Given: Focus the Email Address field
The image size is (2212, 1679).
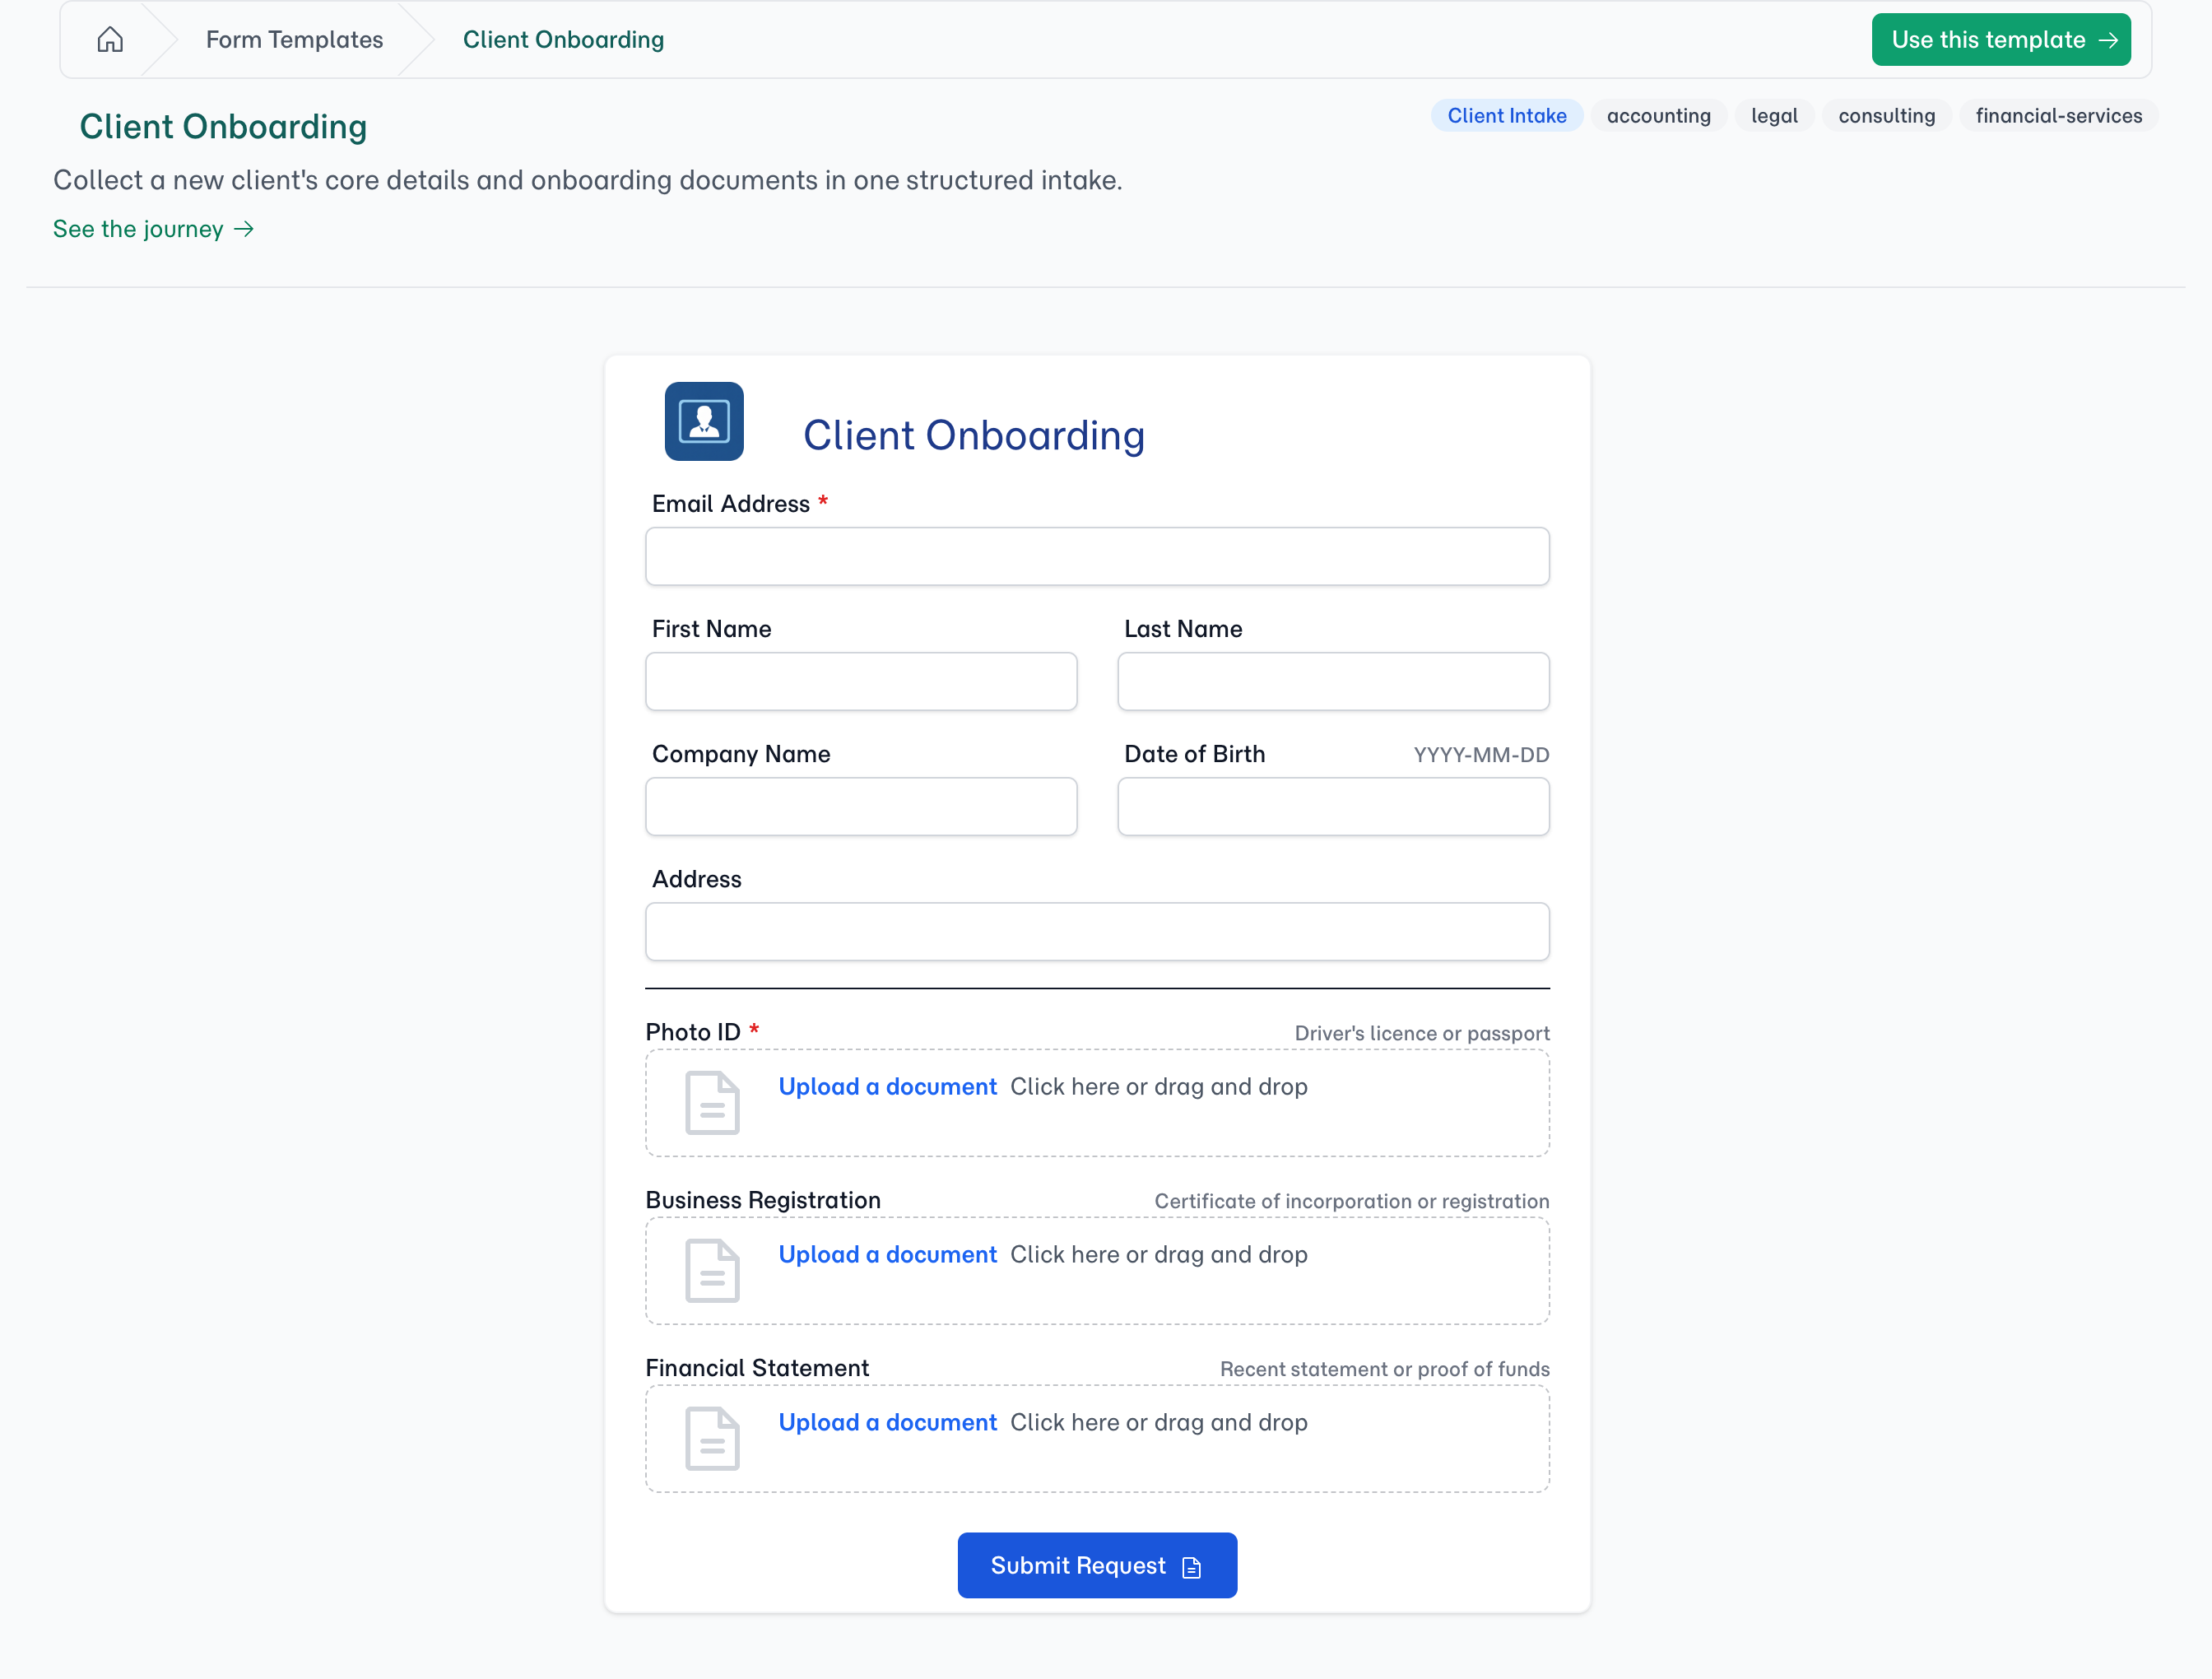Looking at the screenshot, I should (1097, 557).
